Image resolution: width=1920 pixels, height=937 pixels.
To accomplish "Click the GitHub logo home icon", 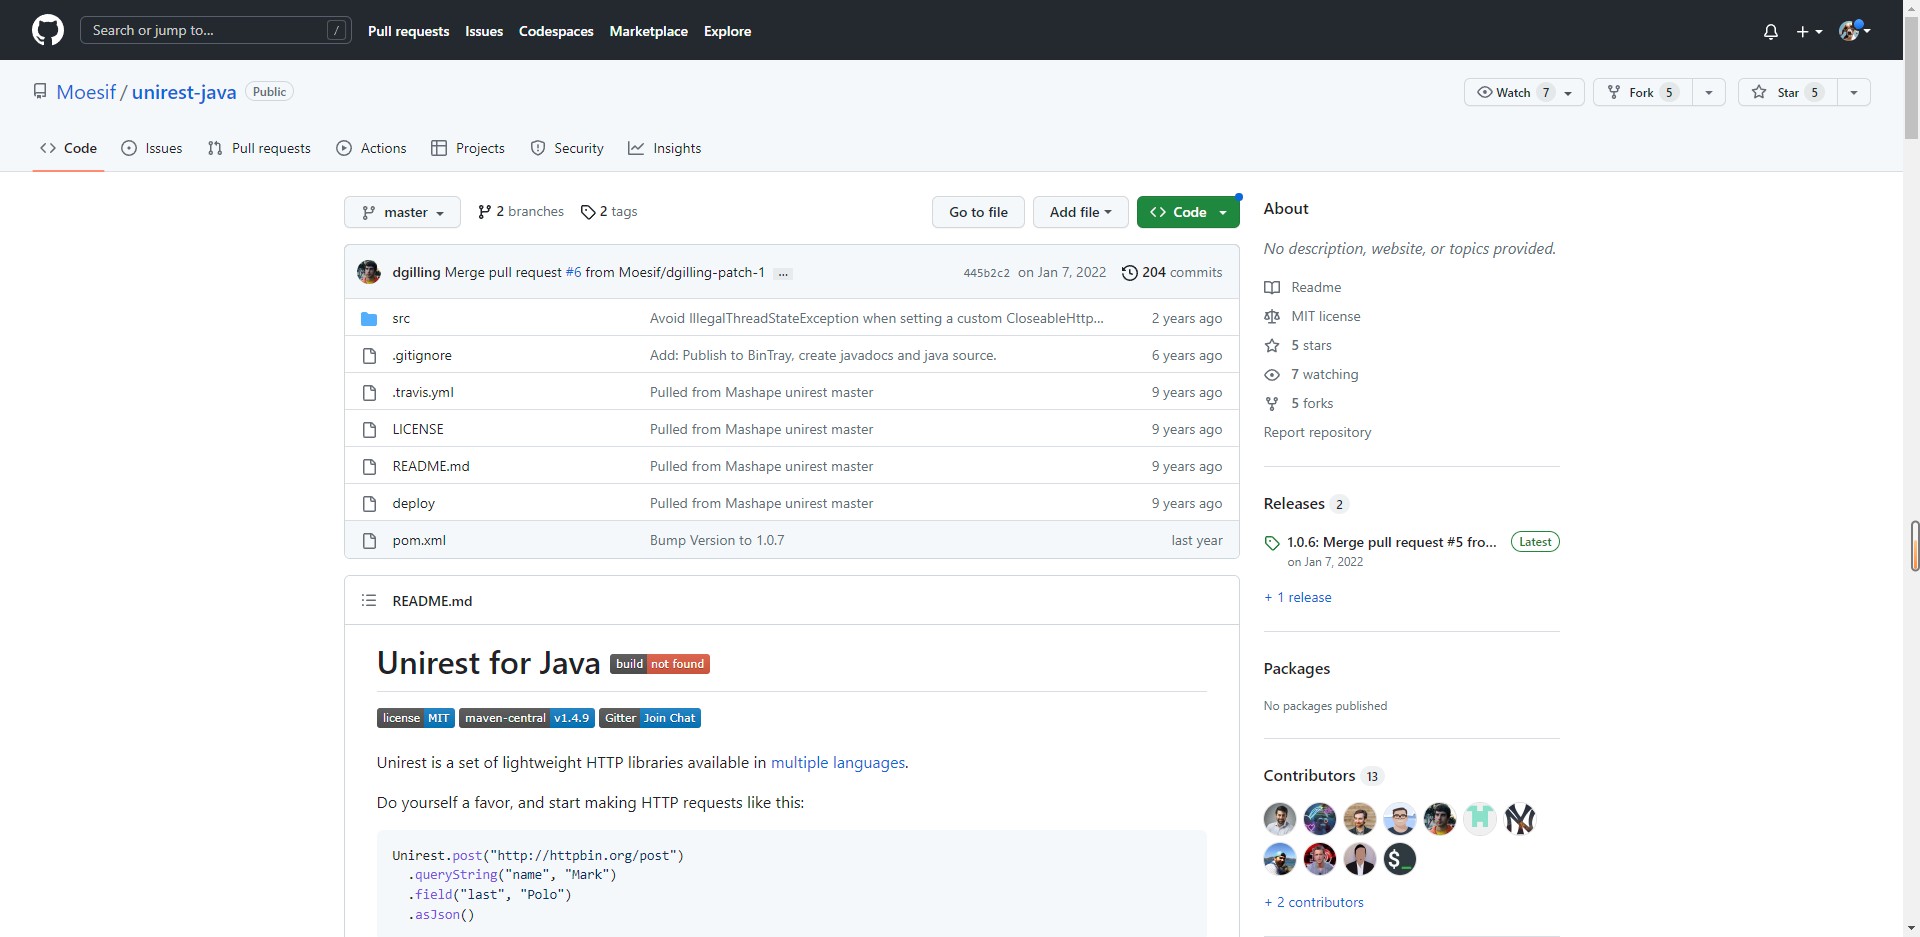I will pos(47,30).
